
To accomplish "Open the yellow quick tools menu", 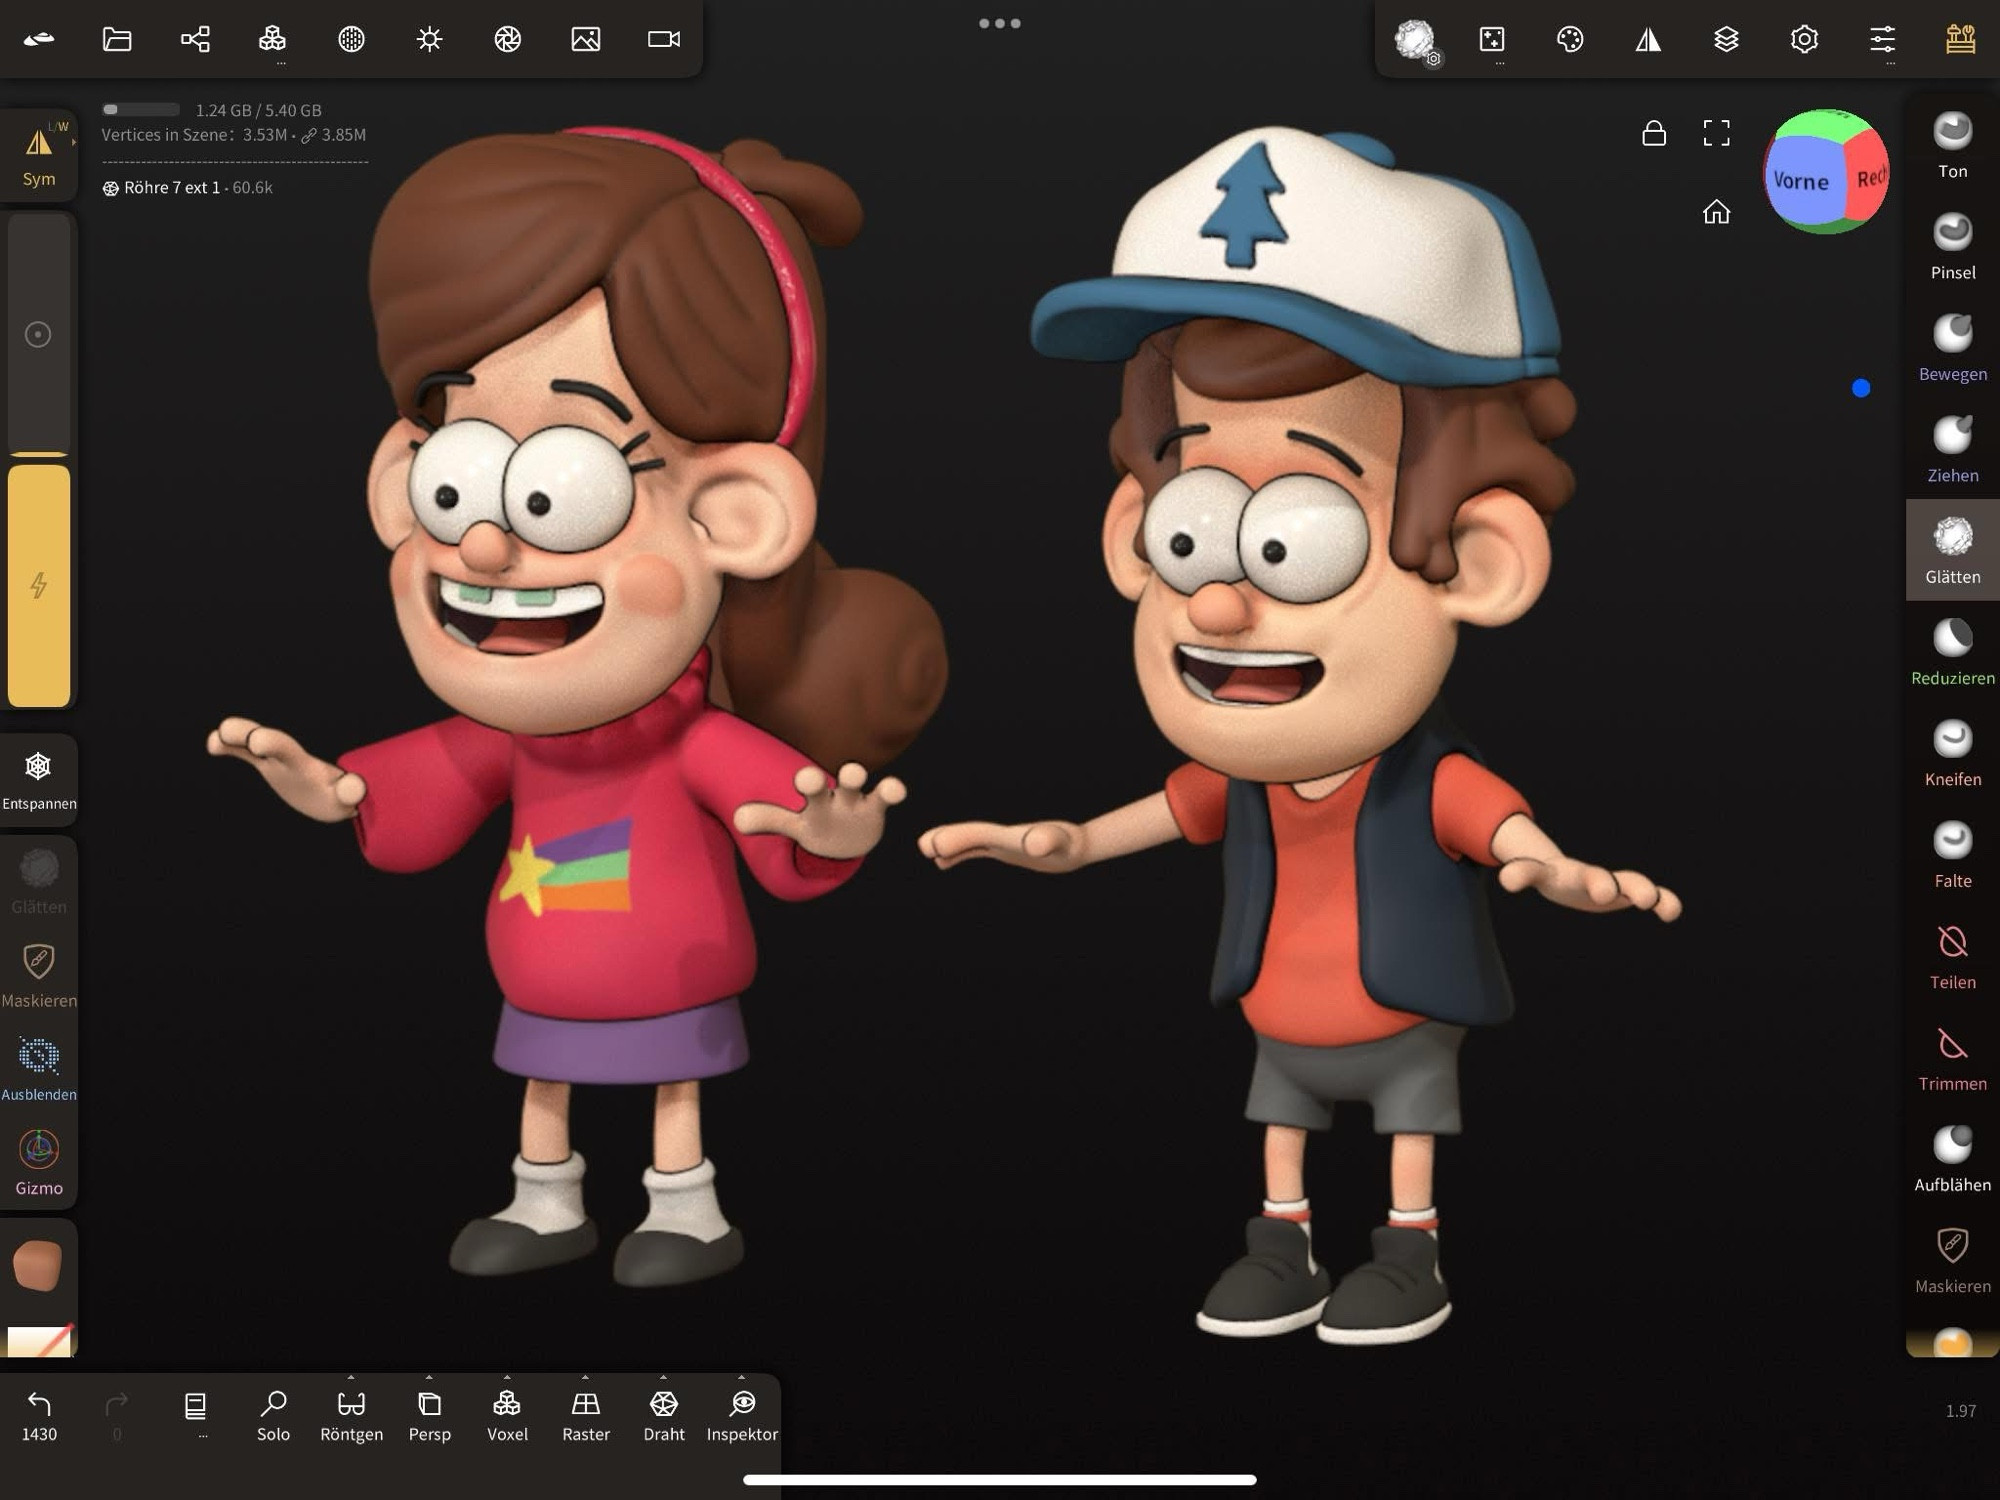I will [x=1960, y=39].
